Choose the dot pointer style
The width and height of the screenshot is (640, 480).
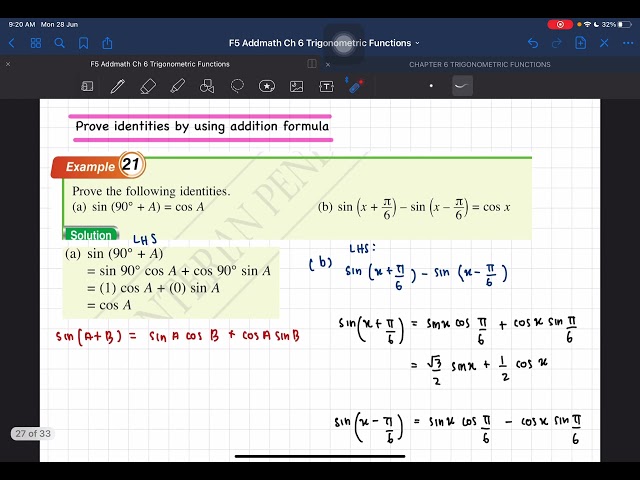coord(431,86)
